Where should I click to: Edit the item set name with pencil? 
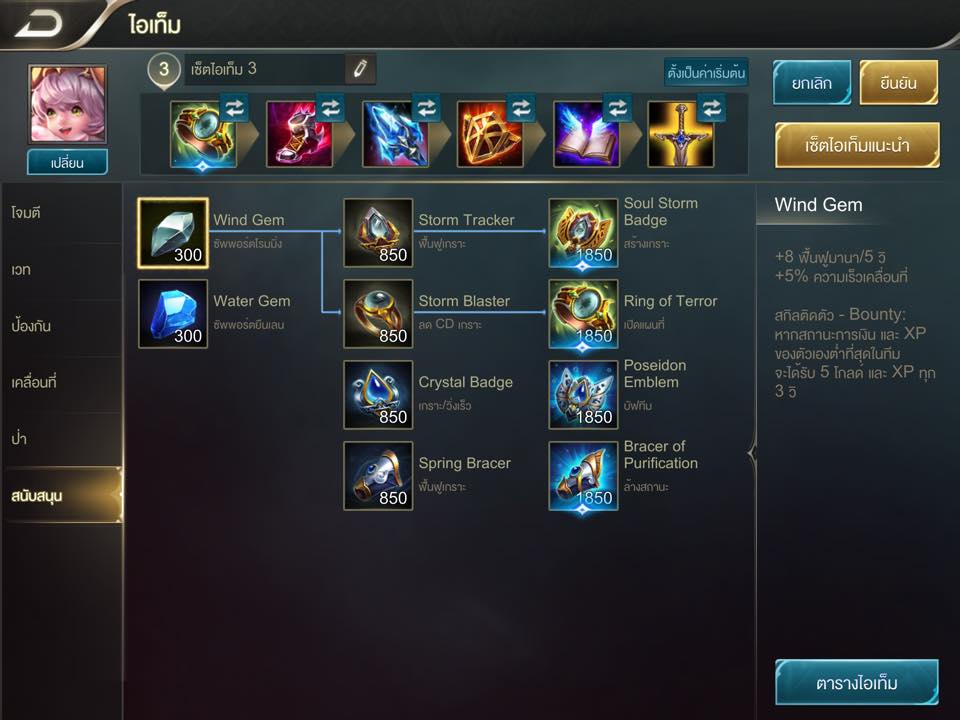click(x=360, y=69)
